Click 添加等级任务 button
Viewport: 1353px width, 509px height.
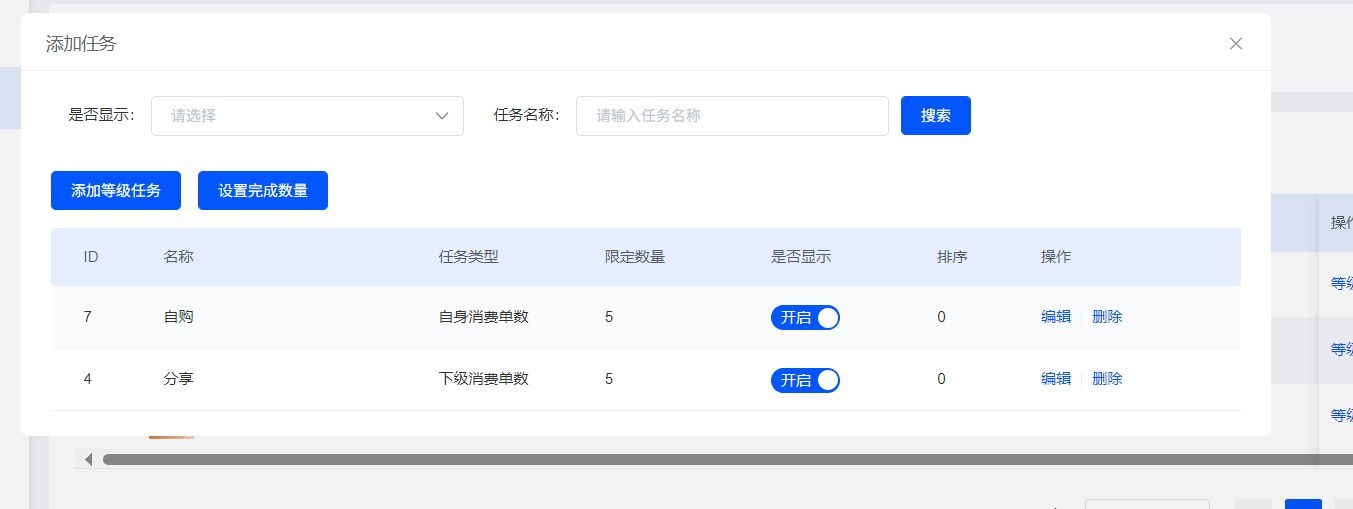point(116,191)
